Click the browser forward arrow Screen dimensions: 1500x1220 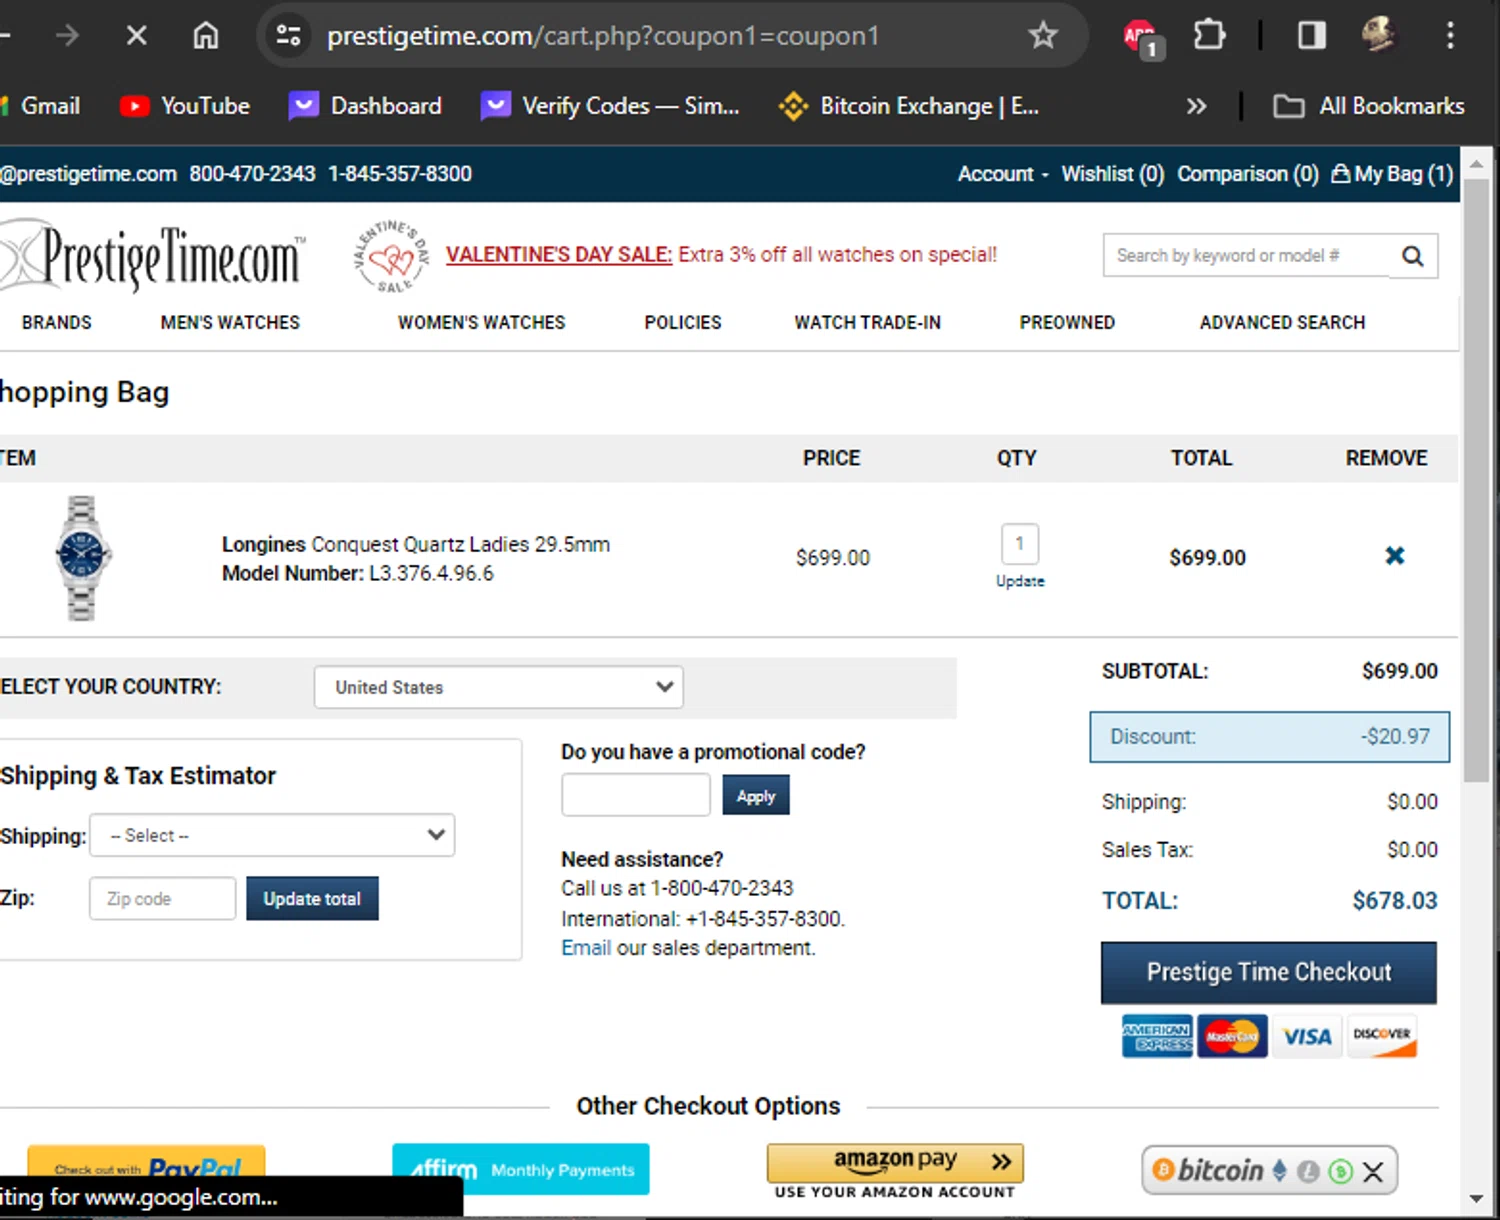click(67, 36)
